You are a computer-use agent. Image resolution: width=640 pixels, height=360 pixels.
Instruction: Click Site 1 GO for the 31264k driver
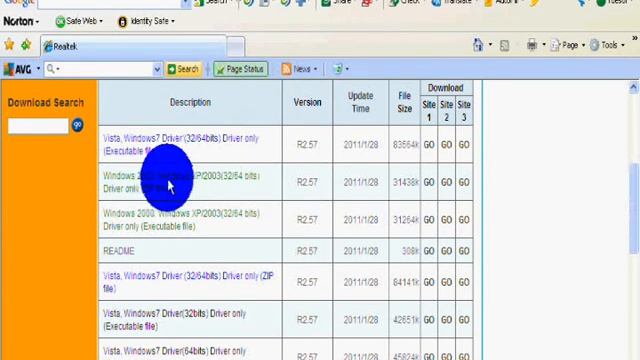coord(429,220)
